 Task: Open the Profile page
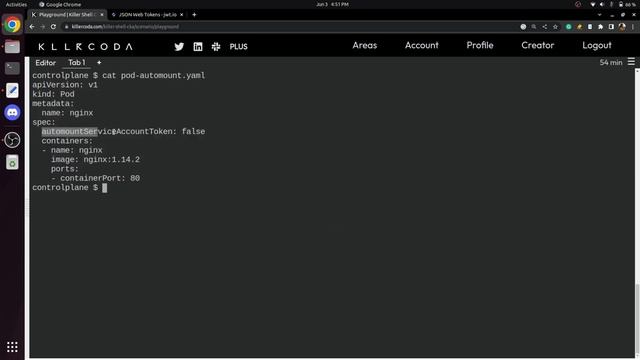(x=480, y=45)
